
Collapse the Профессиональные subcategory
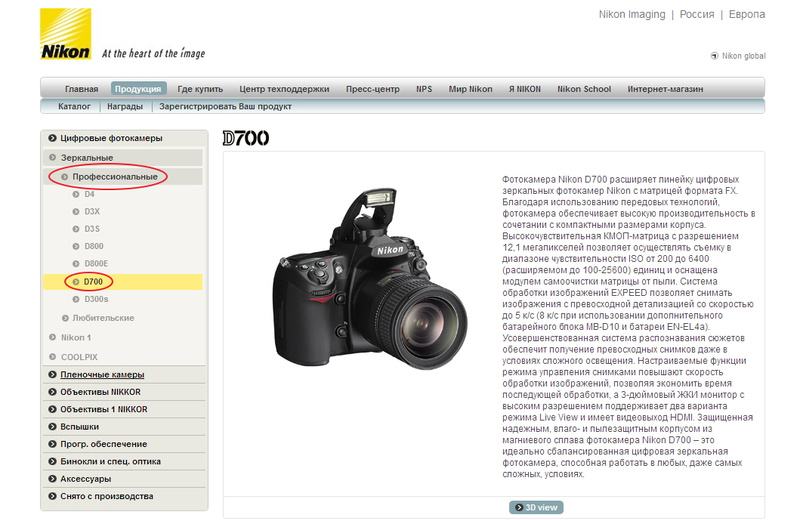[x=114, y=177]
